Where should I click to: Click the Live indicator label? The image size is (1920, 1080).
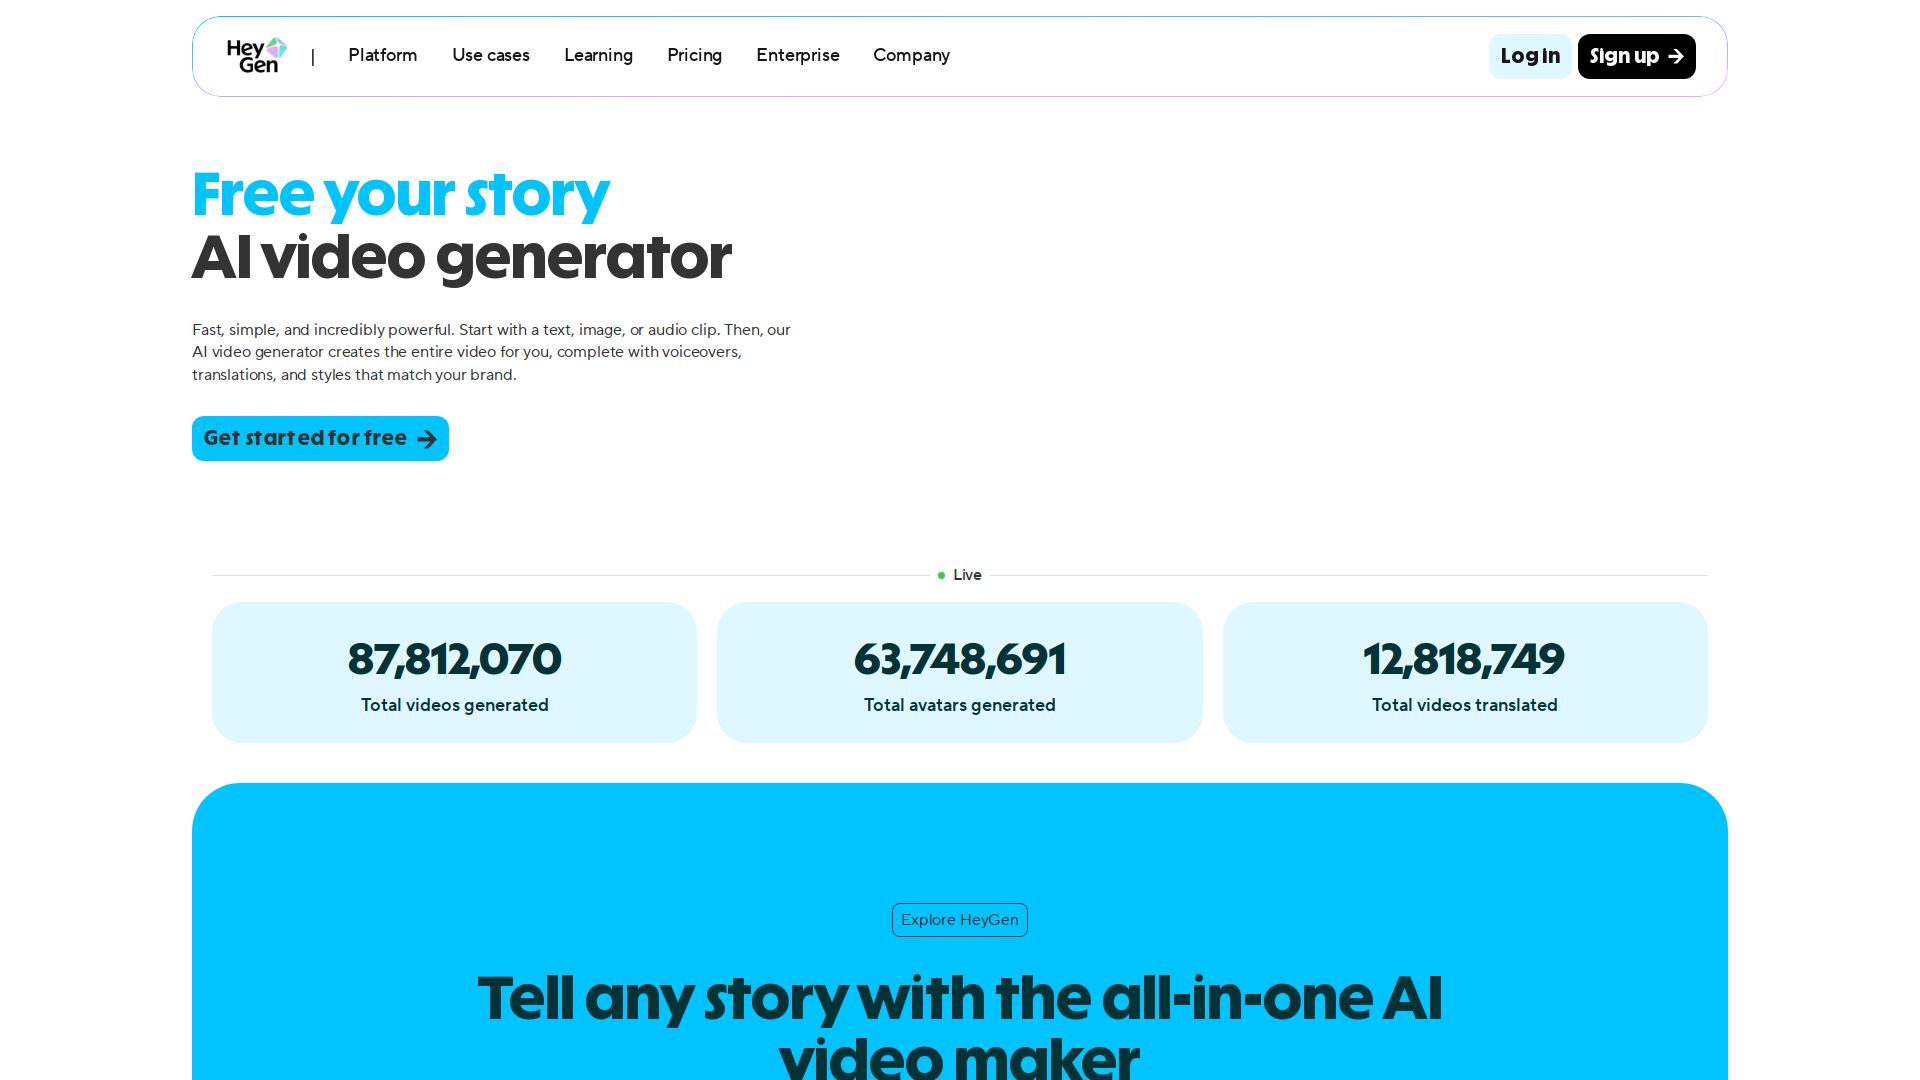(967, 575)
